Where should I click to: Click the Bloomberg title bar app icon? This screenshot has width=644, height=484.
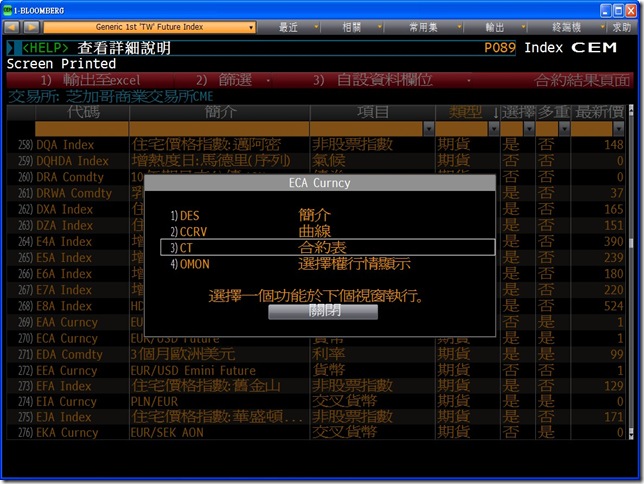click(x=7, y=10)
